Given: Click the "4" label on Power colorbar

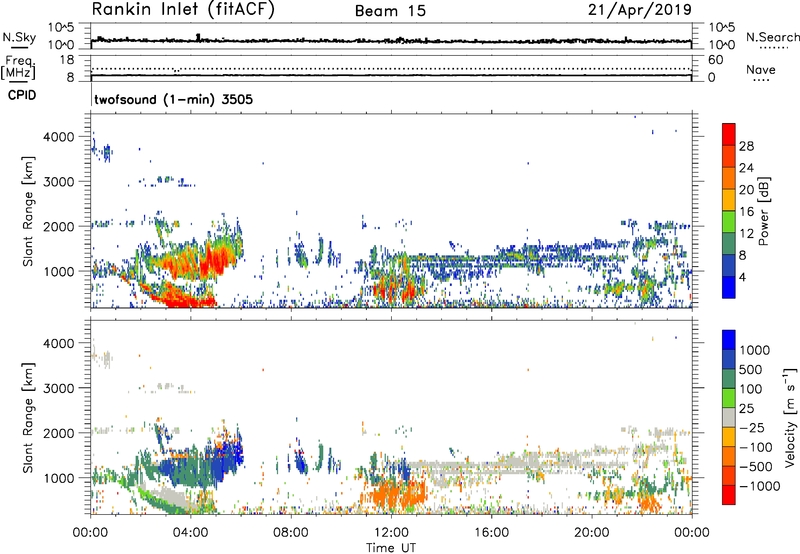Looking at the screenshot, I should pos(742,277).
